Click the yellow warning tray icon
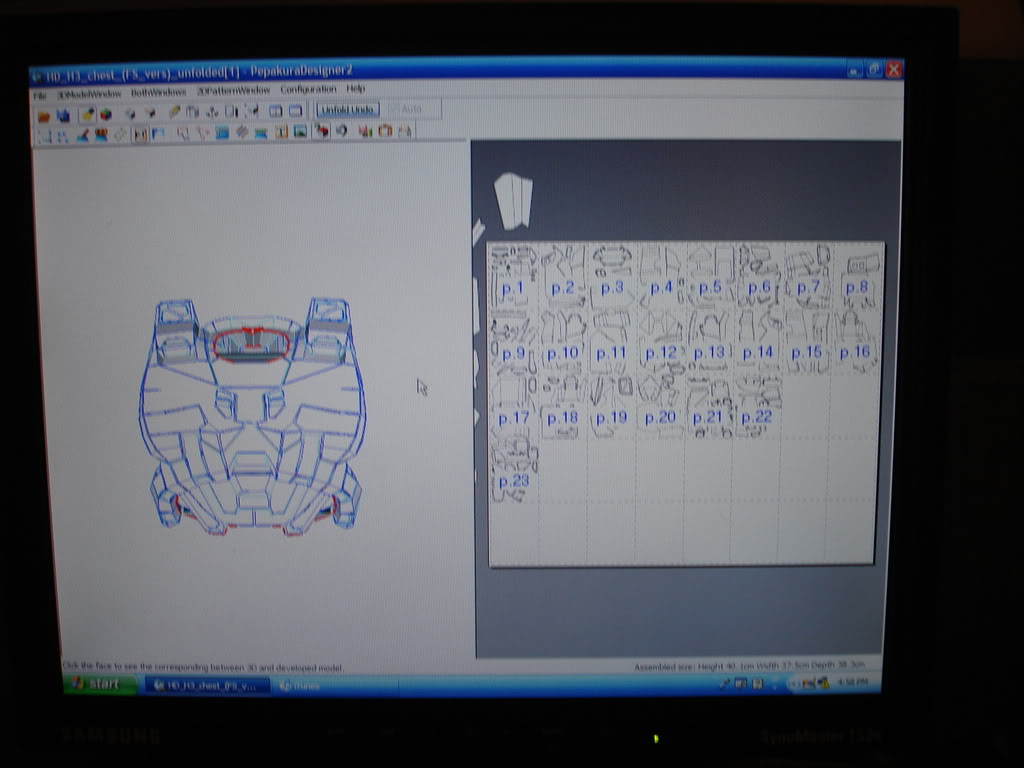The height and width of the screenshot is (768, 1024). 824,683
